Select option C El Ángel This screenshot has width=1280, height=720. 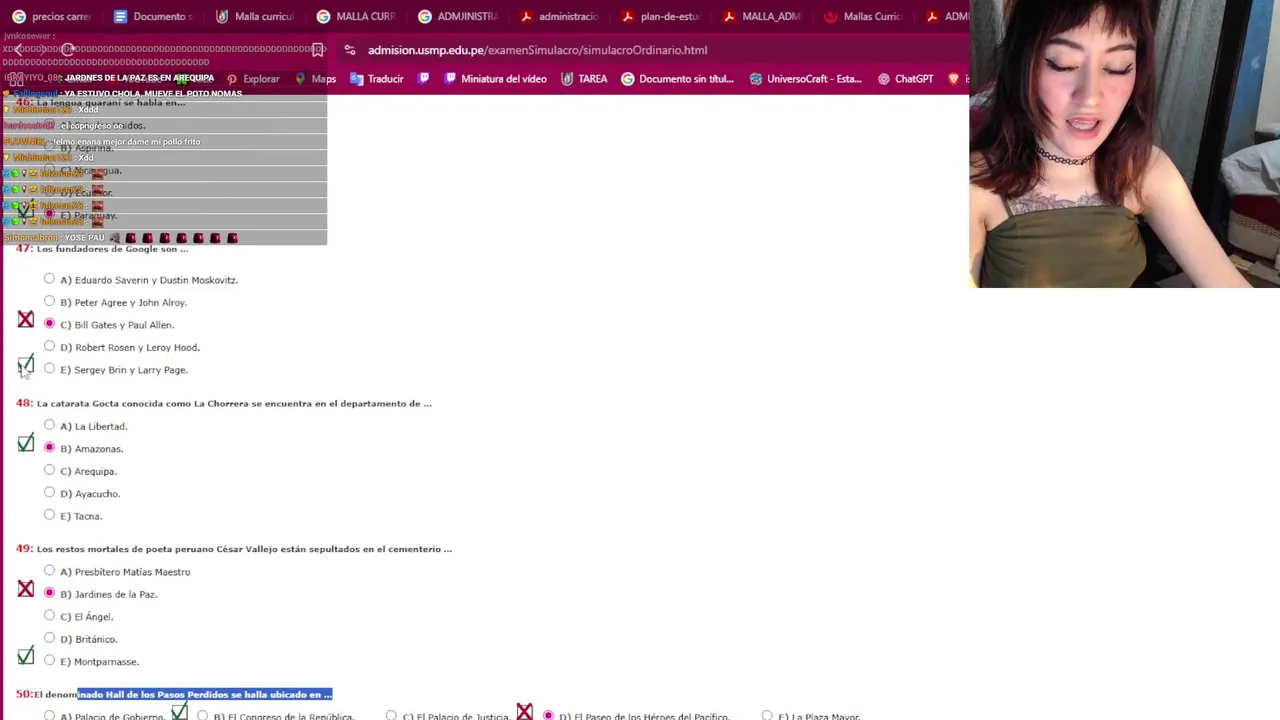coord(49,616)
